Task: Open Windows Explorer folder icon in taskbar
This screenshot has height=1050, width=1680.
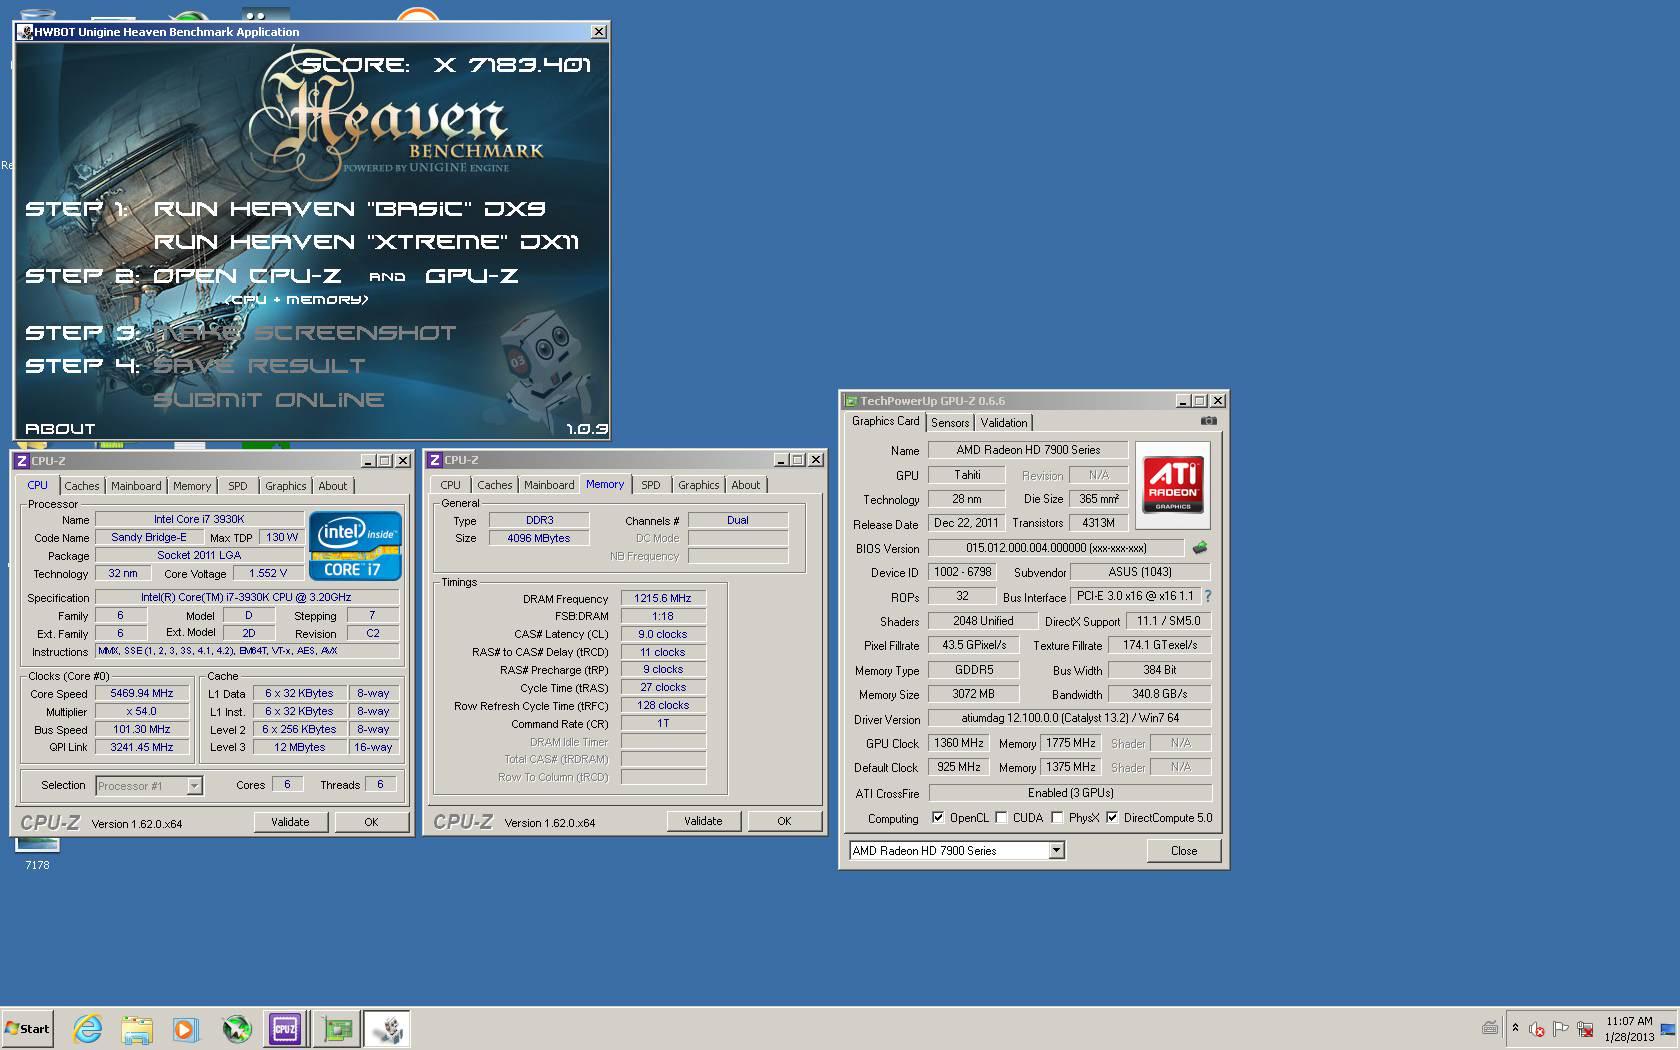Action: pyautogui.click(x=136, y=1028)
